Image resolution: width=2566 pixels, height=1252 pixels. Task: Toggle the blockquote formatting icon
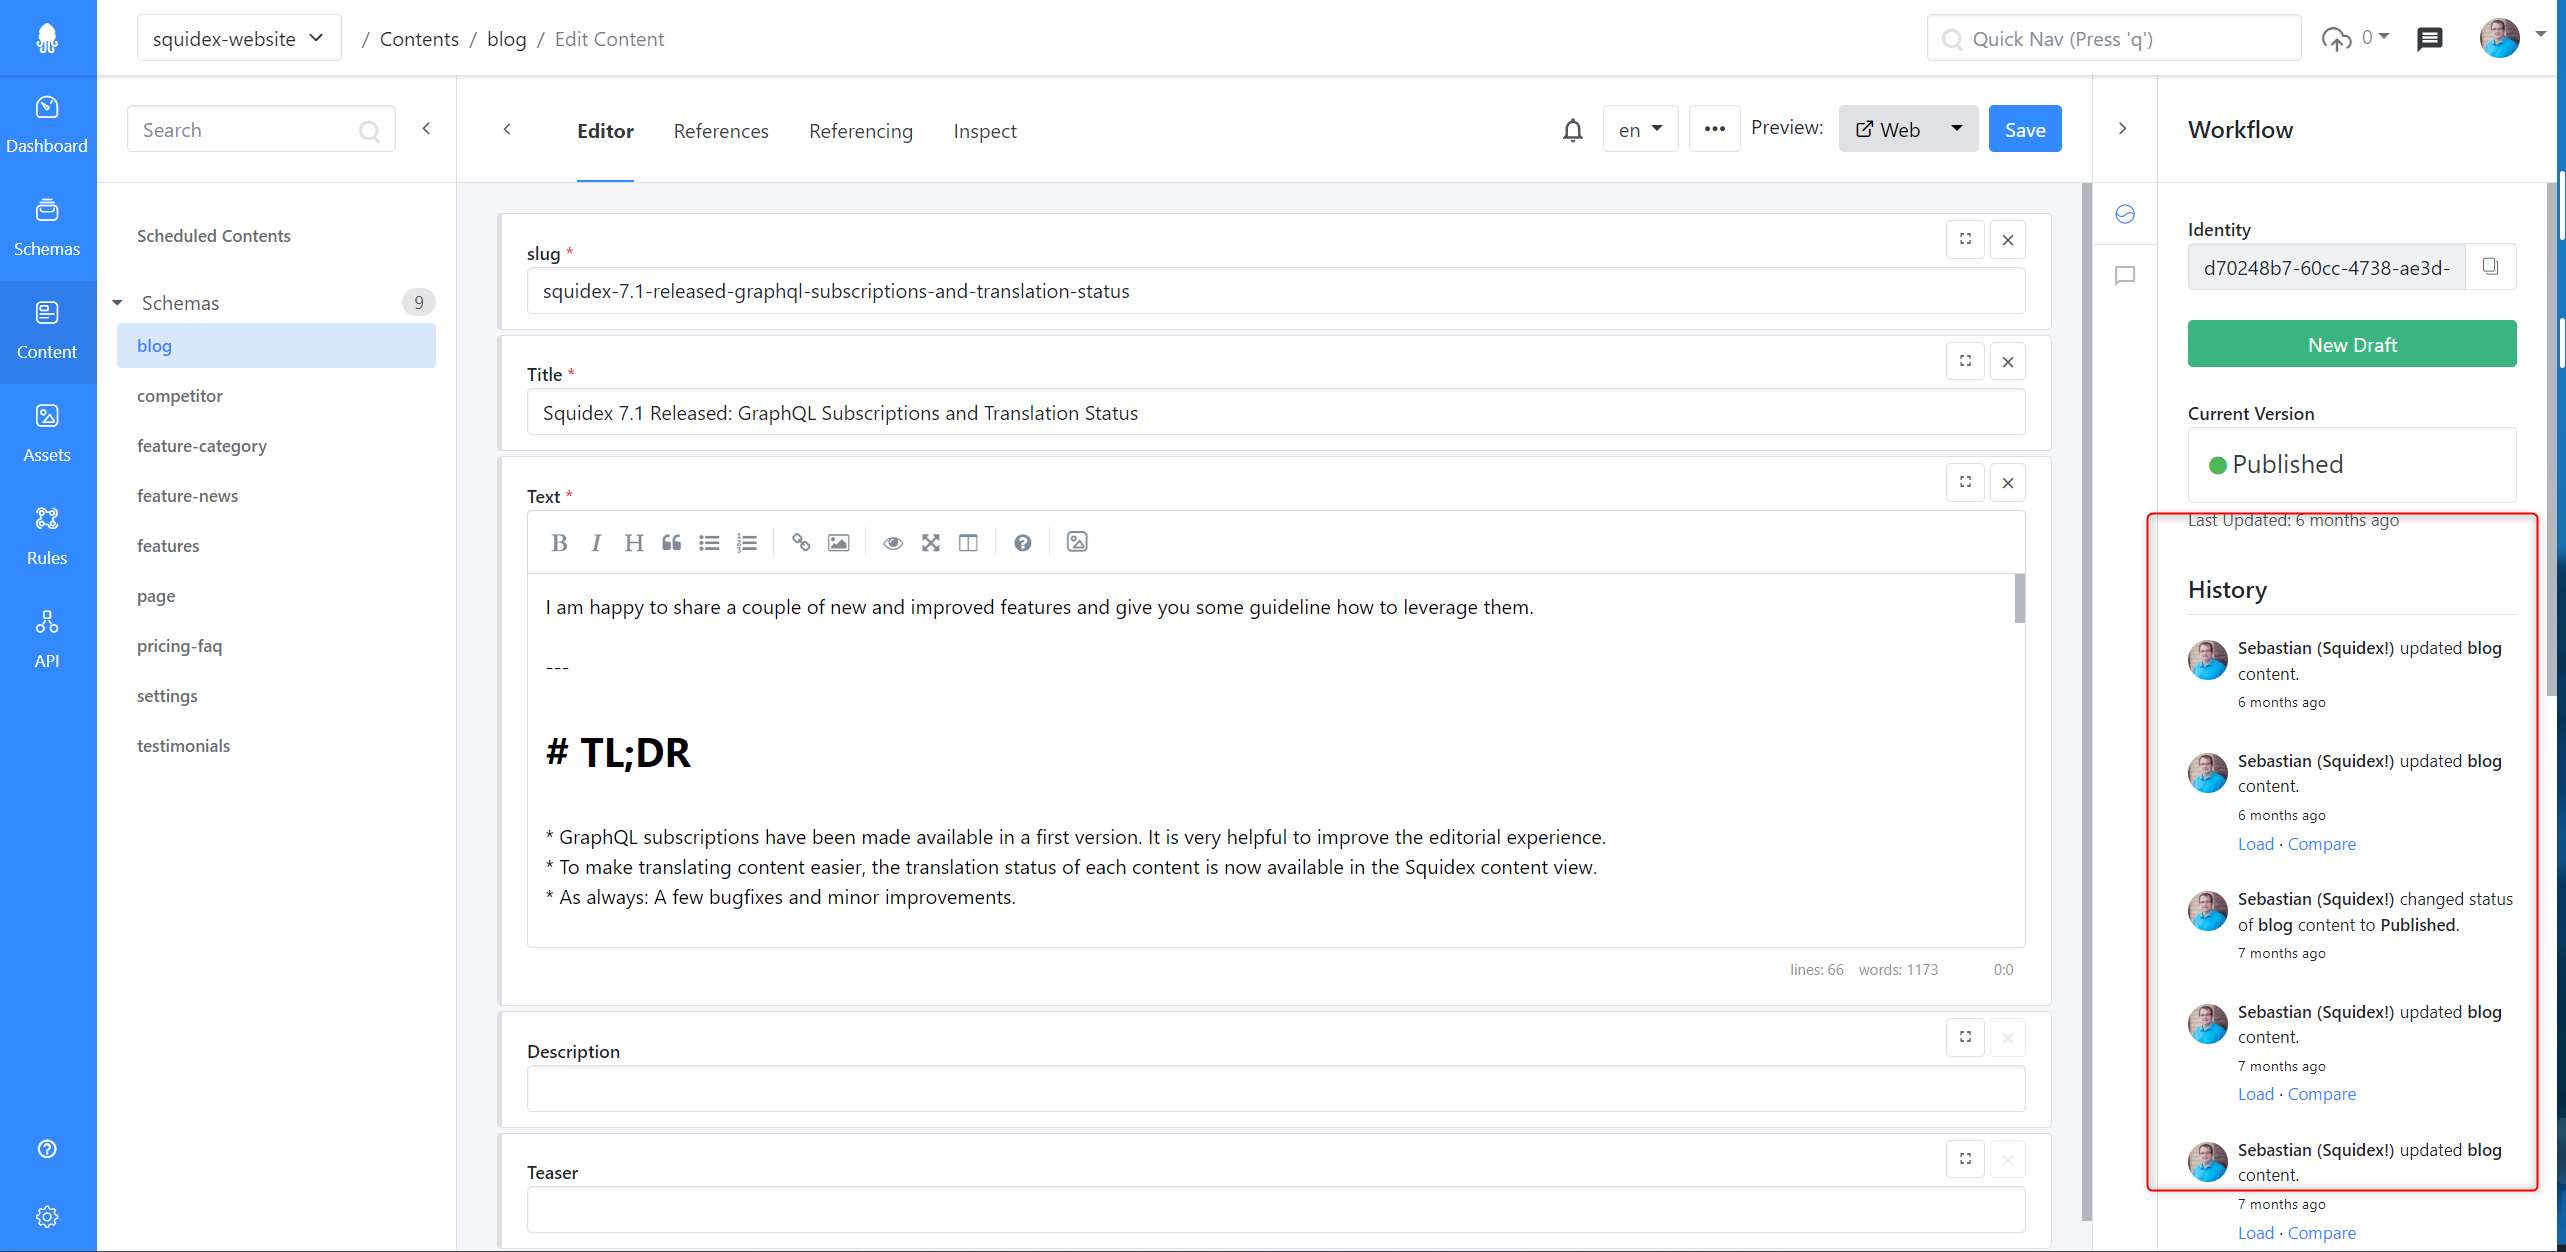[671, 542]
